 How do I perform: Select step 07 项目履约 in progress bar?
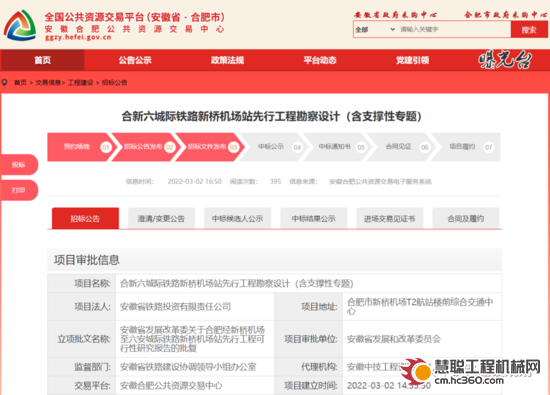coord(465,147)
